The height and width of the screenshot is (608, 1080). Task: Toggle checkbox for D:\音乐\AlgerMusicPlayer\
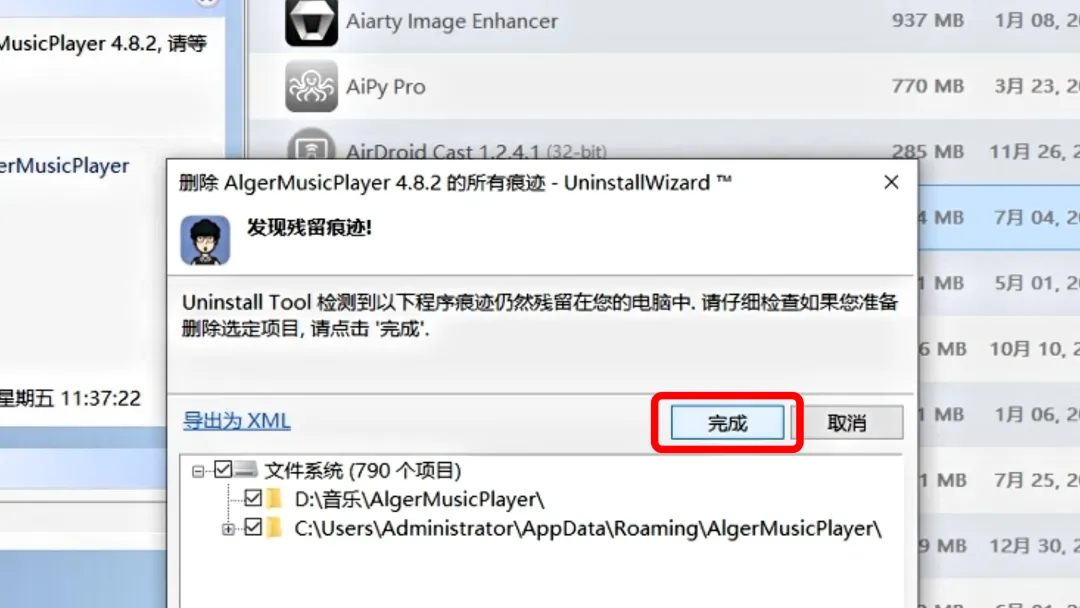253,498
